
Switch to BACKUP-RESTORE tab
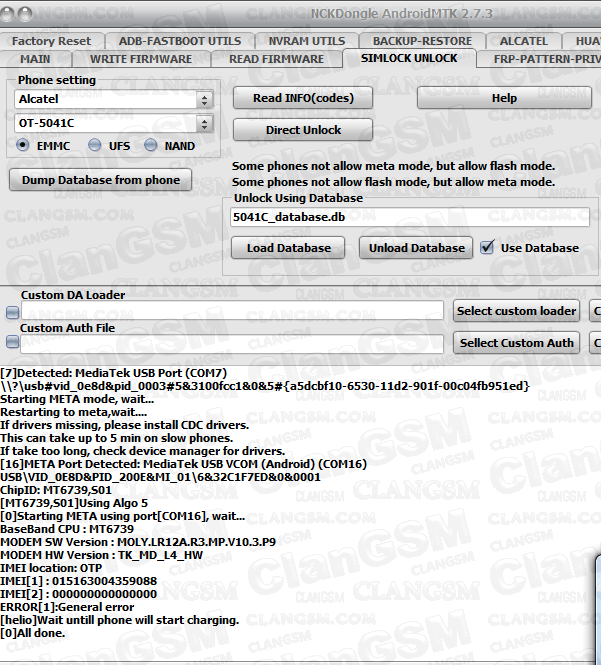tap(422, 41)
